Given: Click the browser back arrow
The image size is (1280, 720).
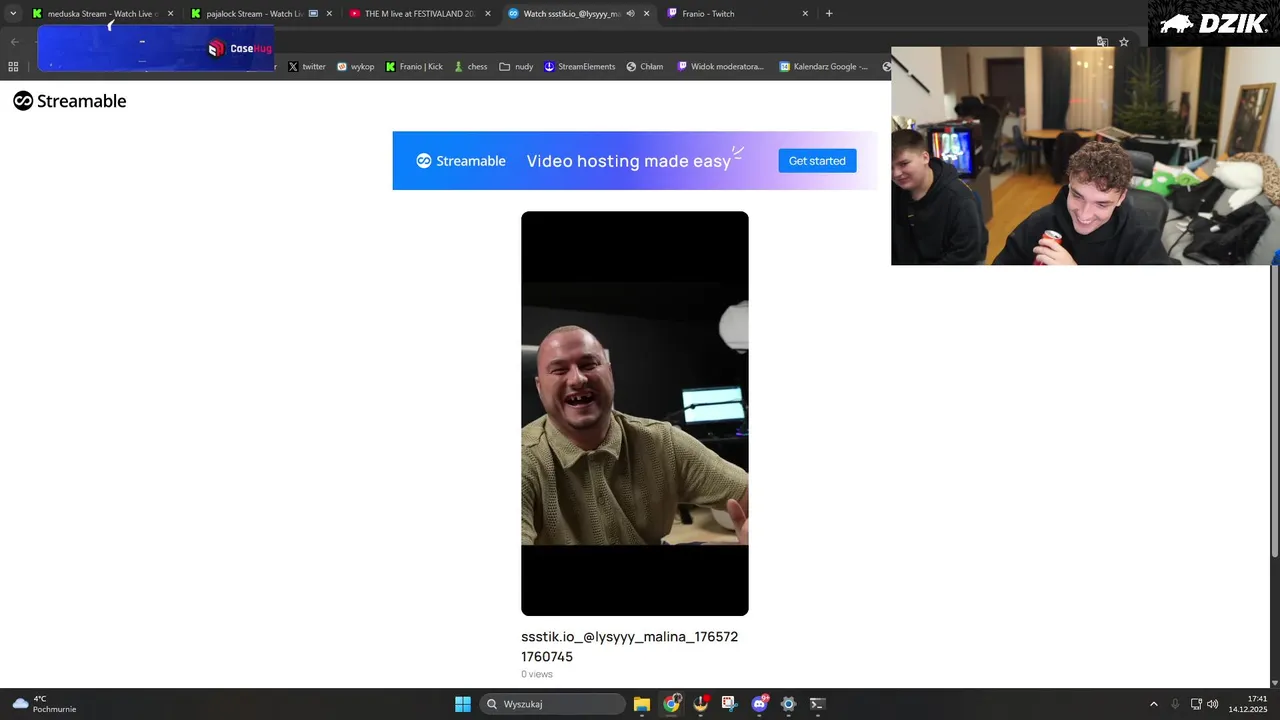Looking at the screenshot, I should [x=14, y=42].
